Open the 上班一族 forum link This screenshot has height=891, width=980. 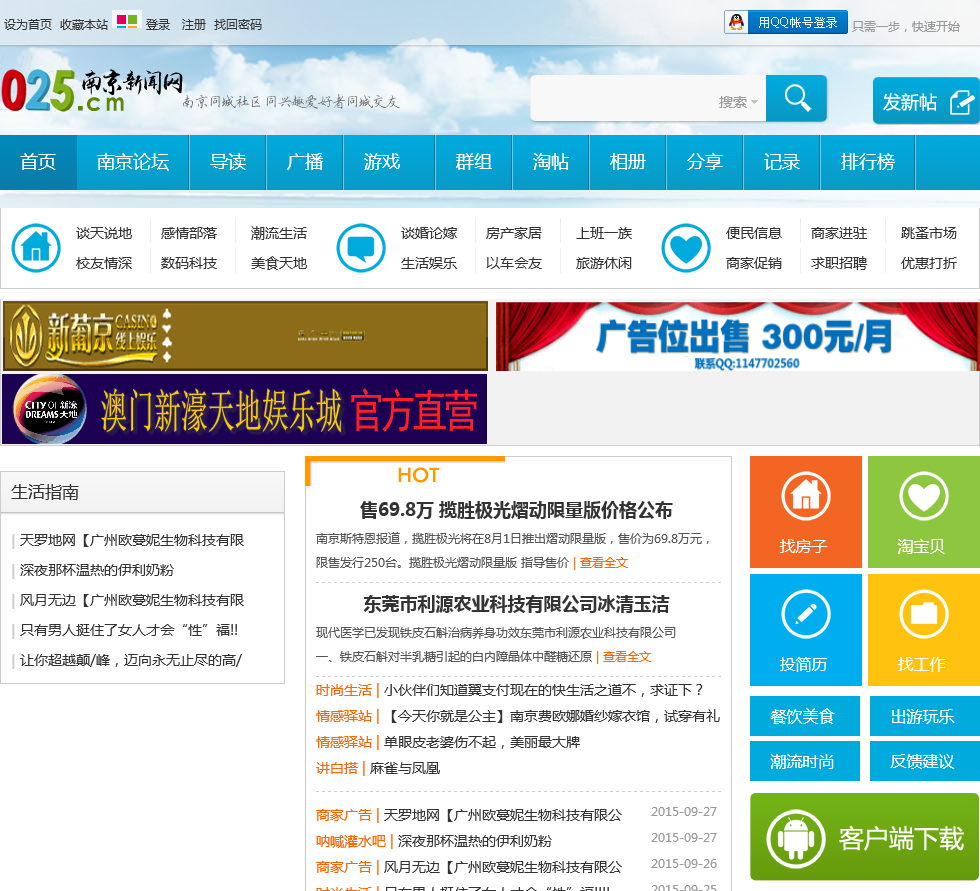tap(604, 233)
